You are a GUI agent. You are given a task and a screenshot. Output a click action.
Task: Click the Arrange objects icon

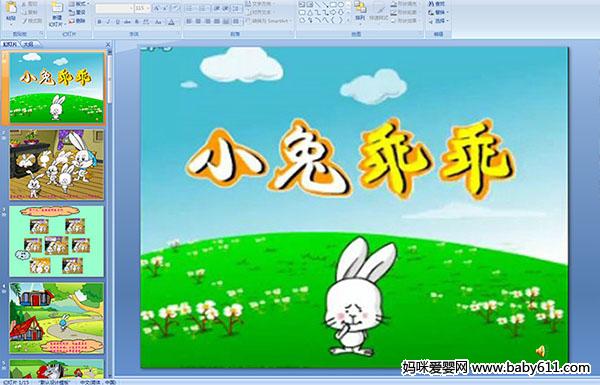360,7
